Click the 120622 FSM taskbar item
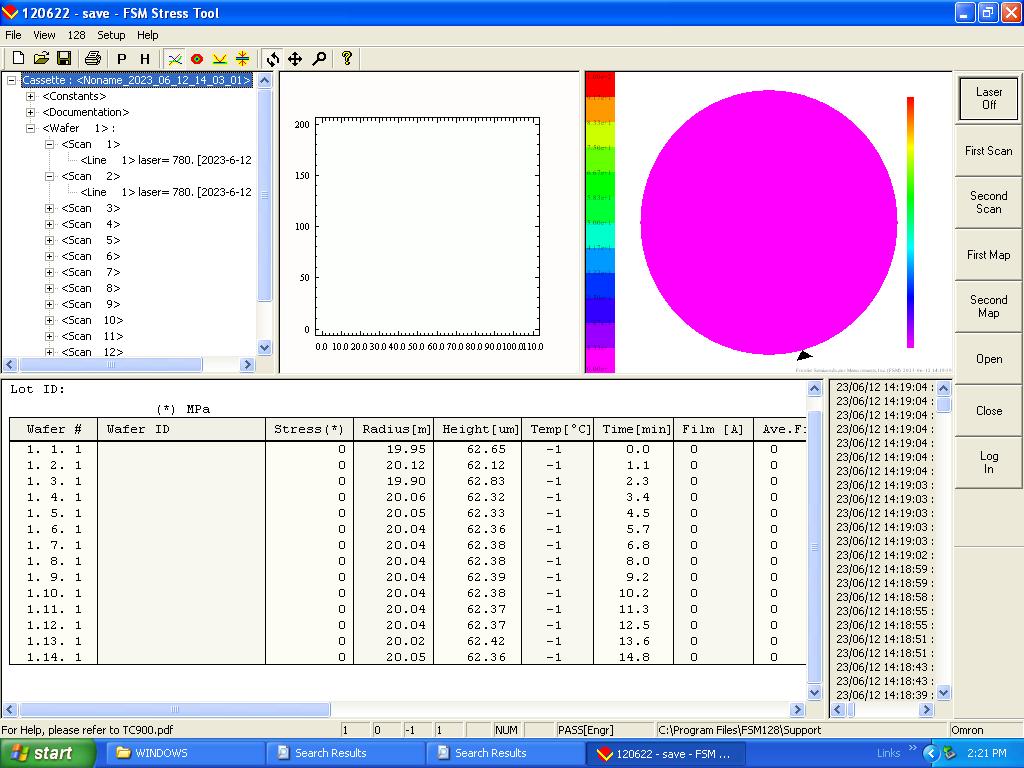This screenshot has height=768, width=1024. (x=665, y=754)
